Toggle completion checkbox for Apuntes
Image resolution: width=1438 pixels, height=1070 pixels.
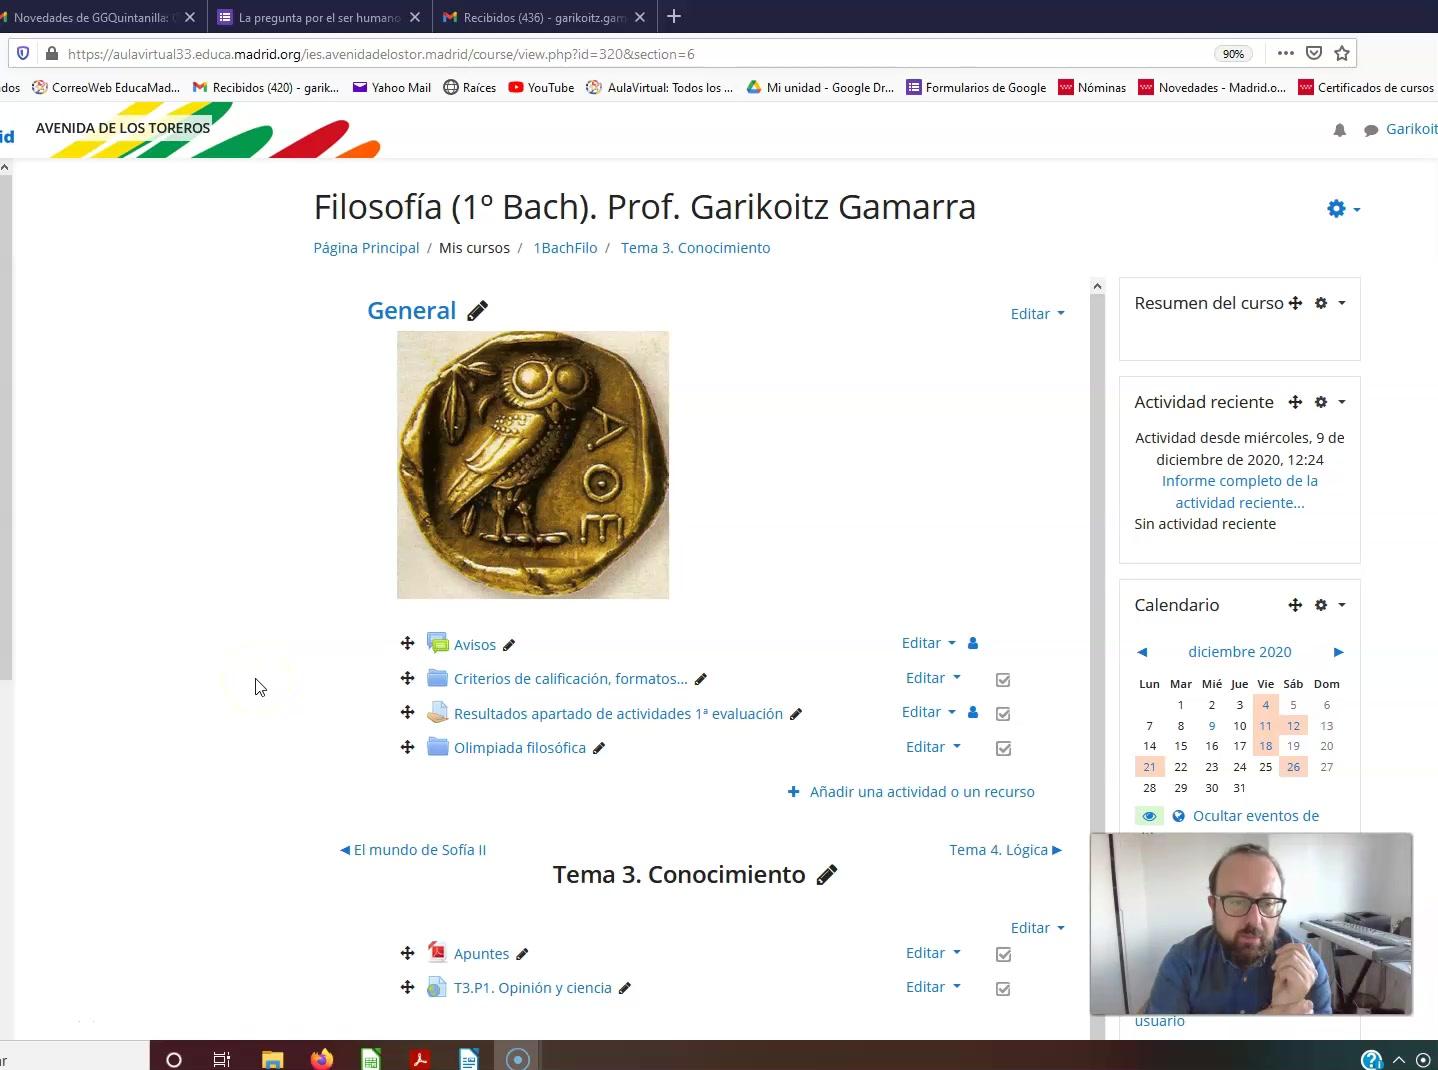click(x=1003, y=955)
